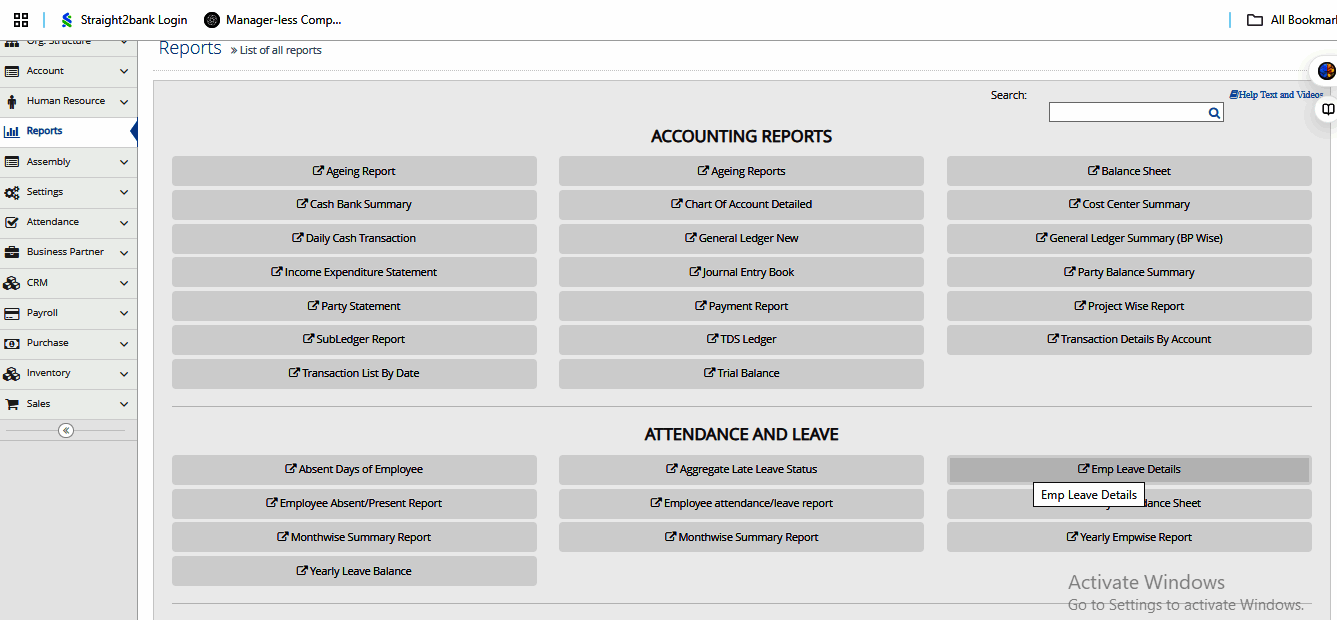Screen dimensions: 1337x620
Task: Expand the Payroll menu chevron
Action: click(x=124, y=313)
